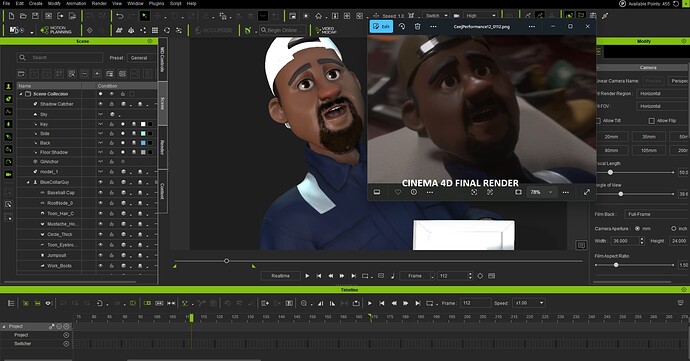This screenshot has width=690, height=361.
Task: Click the Video Mocap icon
Action: 326,30
